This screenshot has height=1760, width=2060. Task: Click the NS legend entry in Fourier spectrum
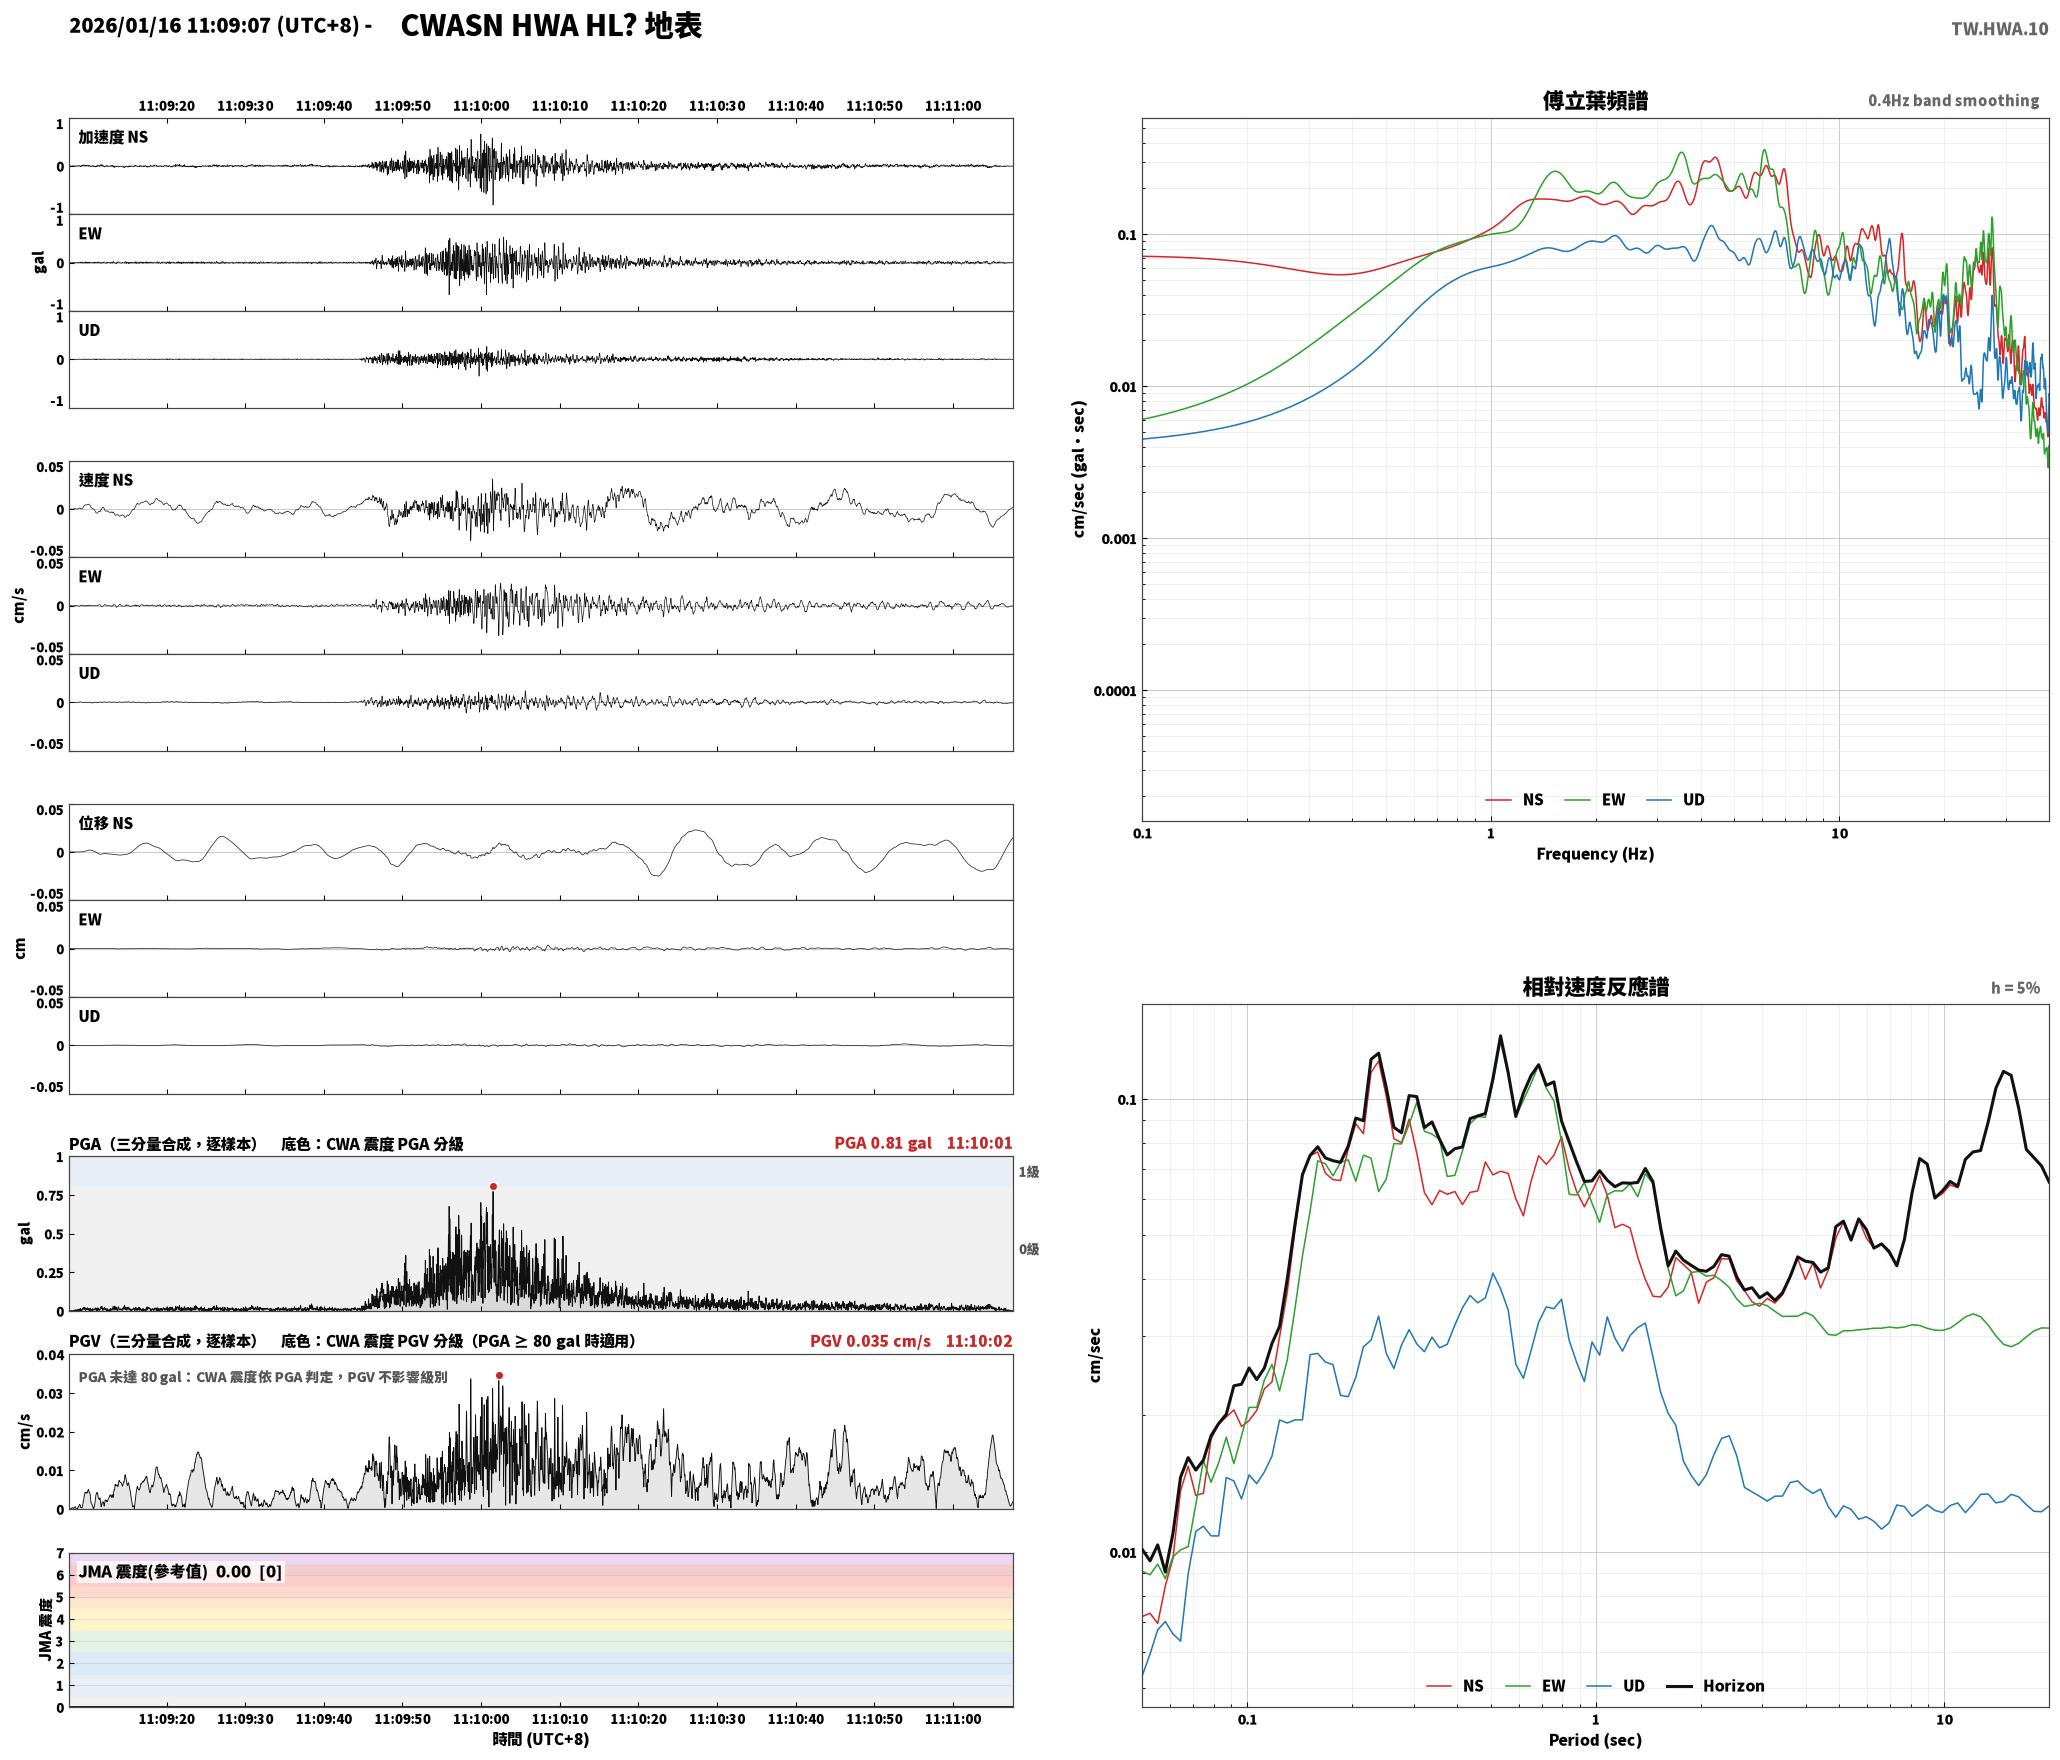[1514, 800]
